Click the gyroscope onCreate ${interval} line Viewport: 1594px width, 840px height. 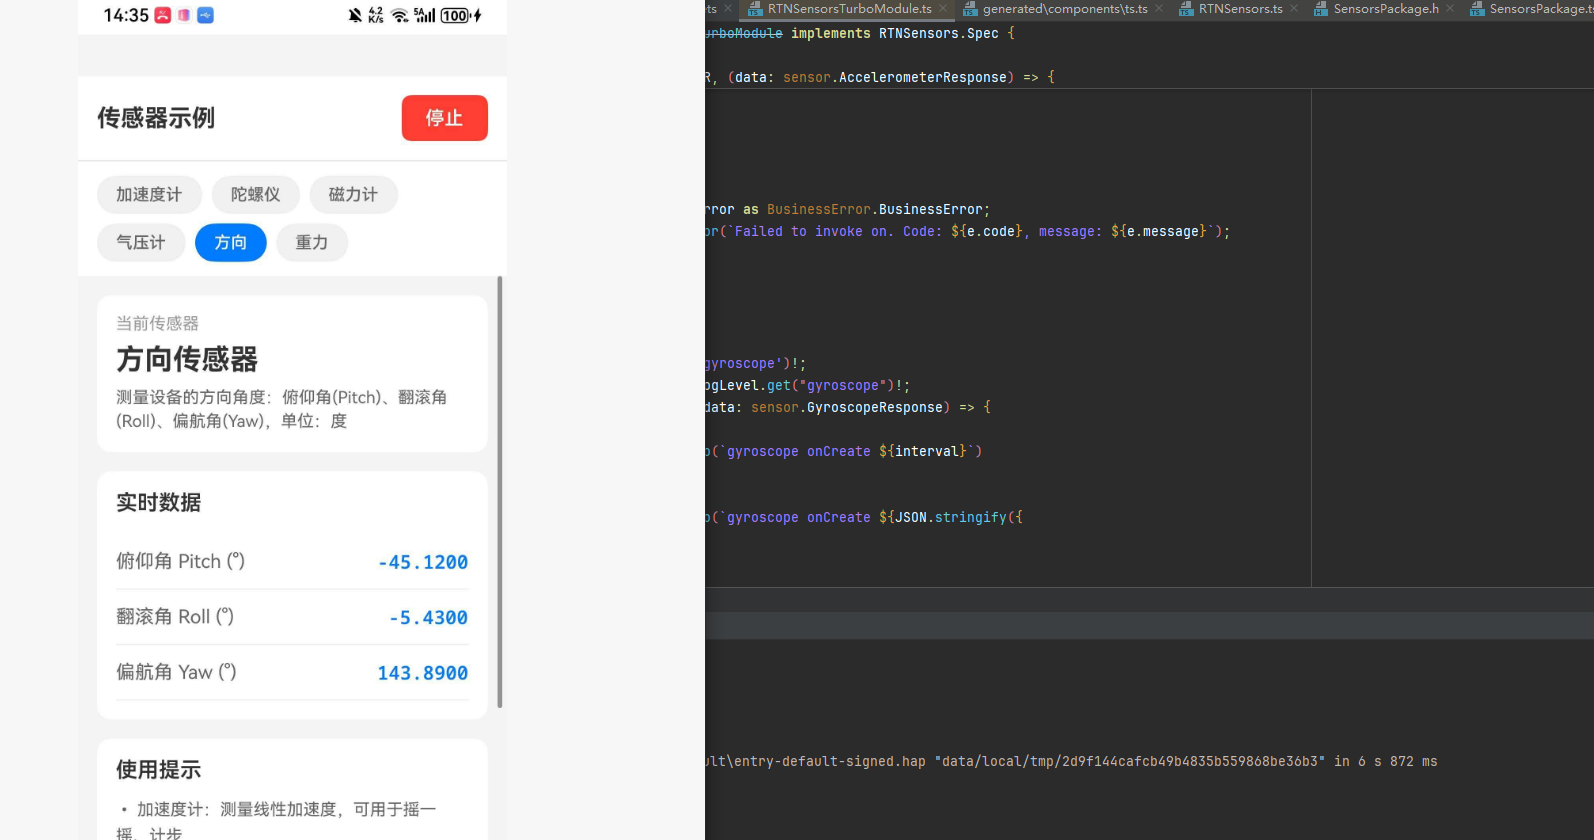[x=844, y=451]
